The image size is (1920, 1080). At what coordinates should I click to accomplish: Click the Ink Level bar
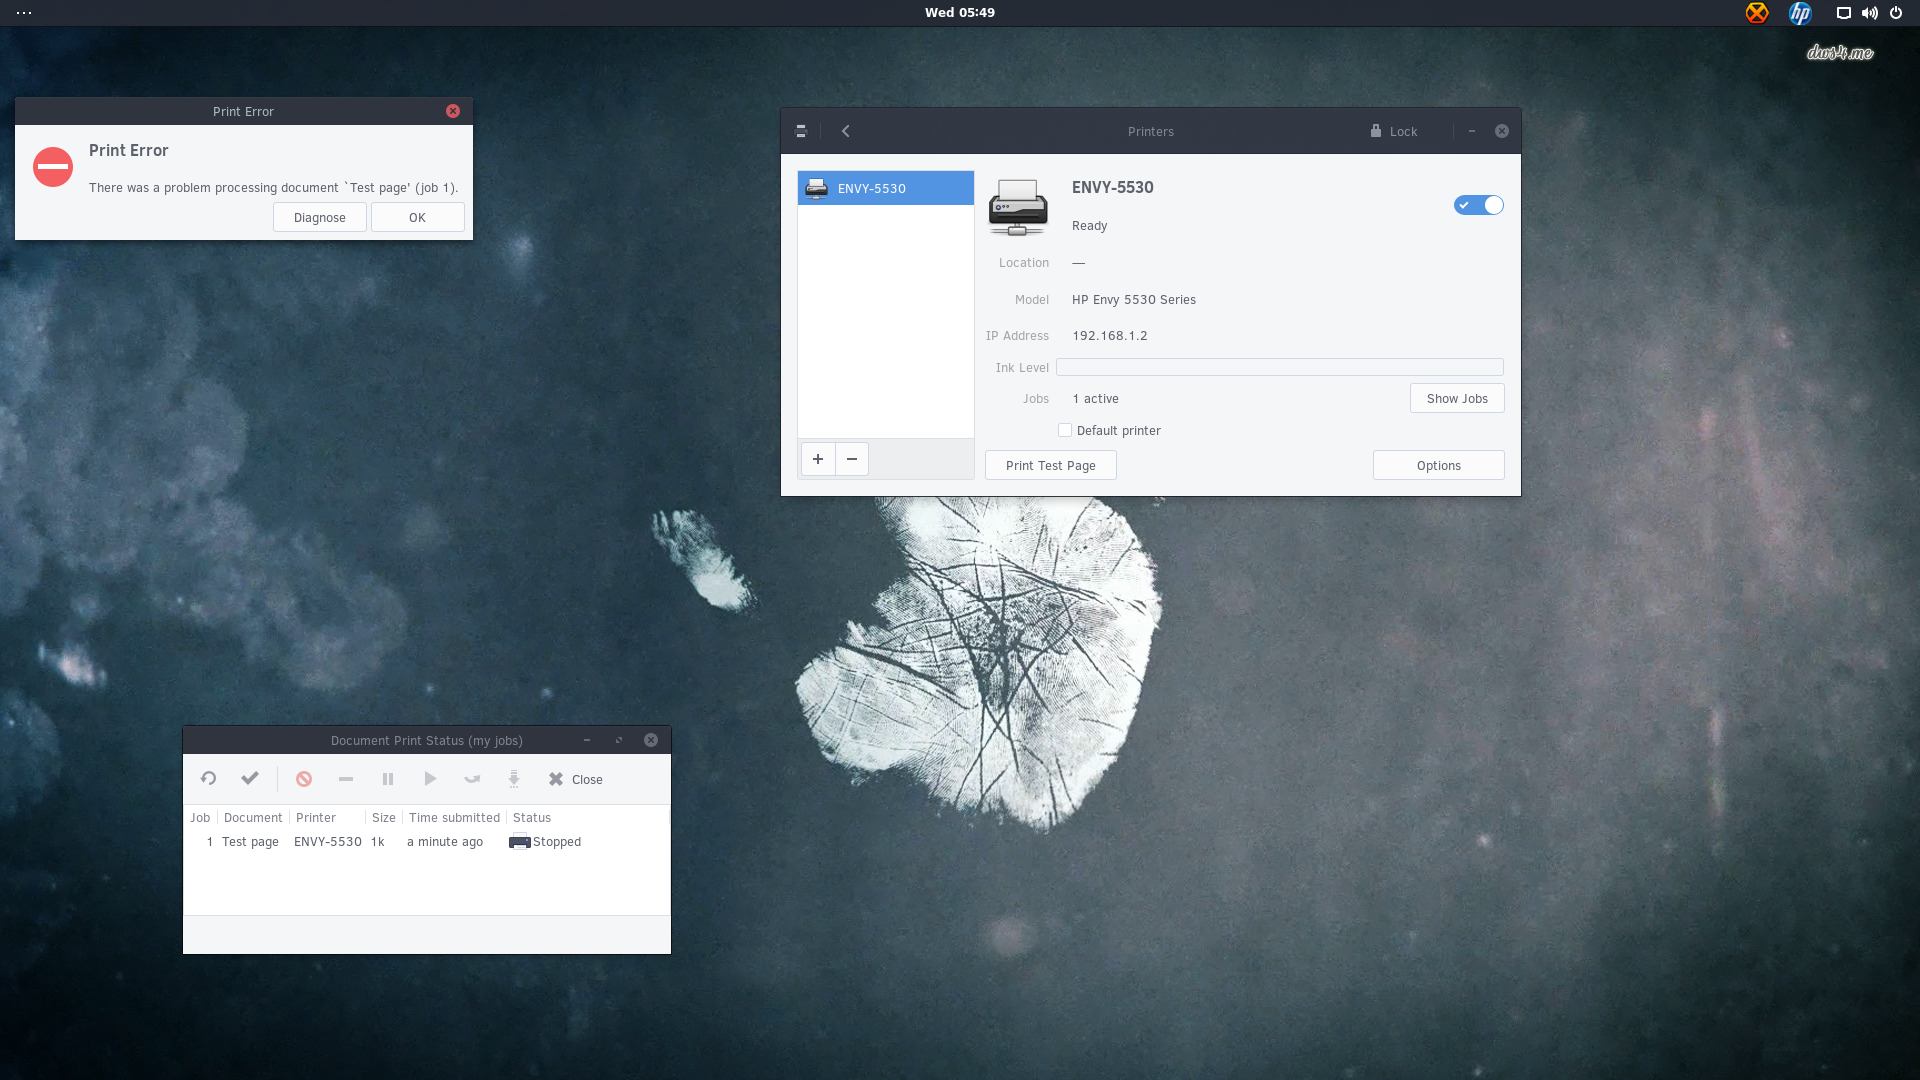[1280, 367]
